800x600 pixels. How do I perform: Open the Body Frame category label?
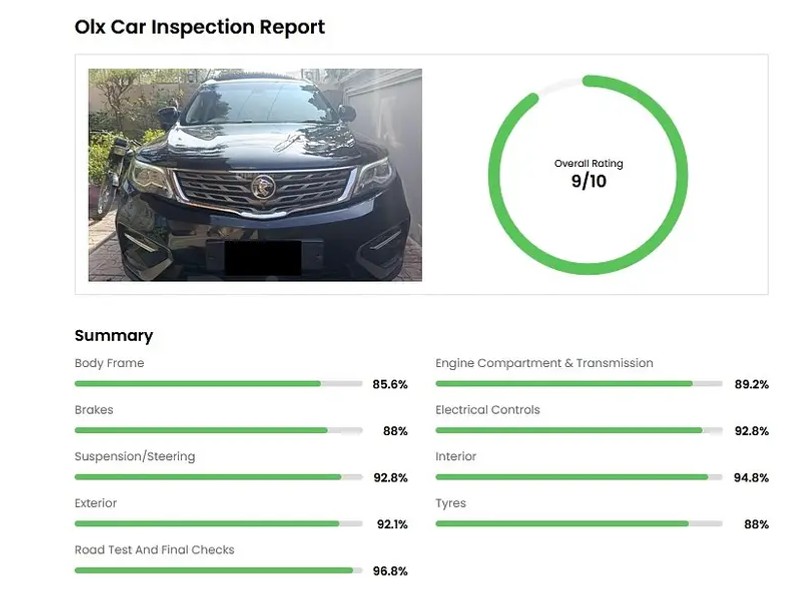[x=109, y=363]
